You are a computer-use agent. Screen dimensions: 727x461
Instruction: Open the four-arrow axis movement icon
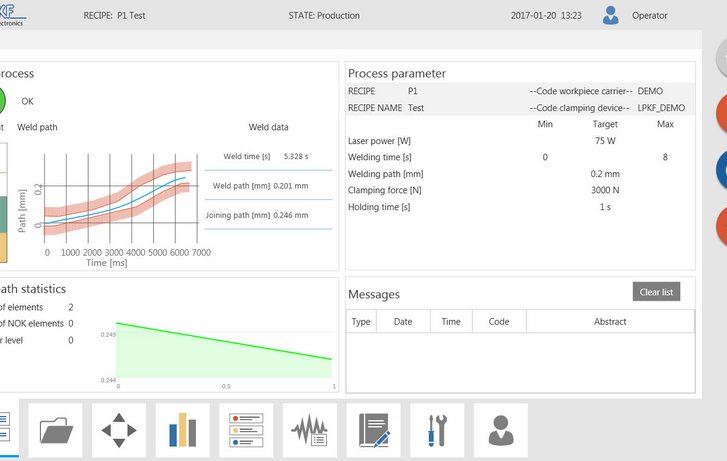(119, 430)
